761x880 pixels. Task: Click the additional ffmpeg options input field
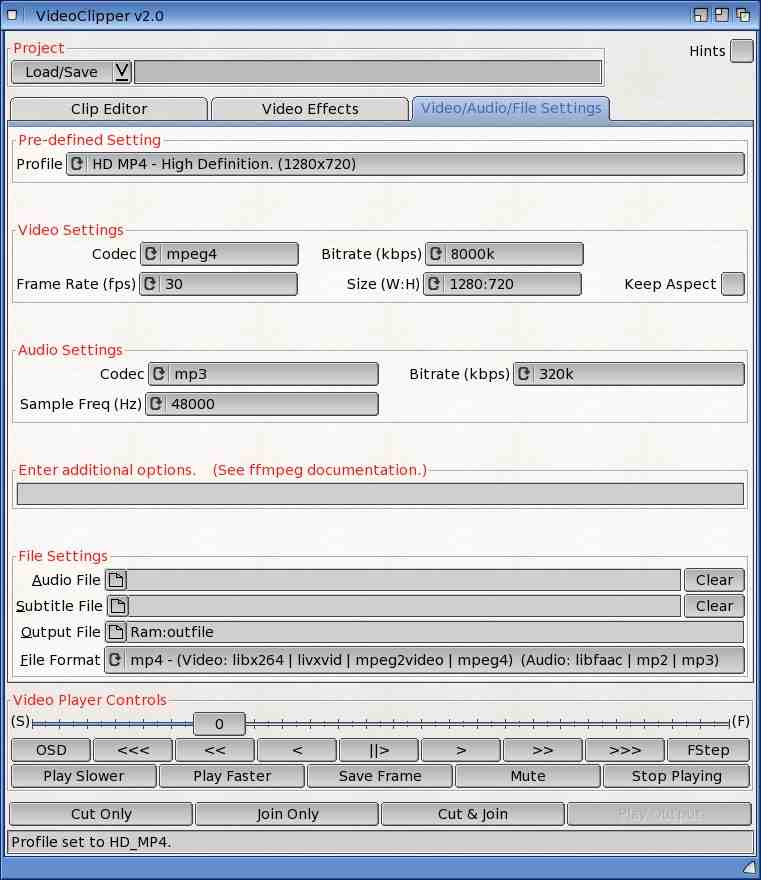pyautogui.click(x=380, y=494)
